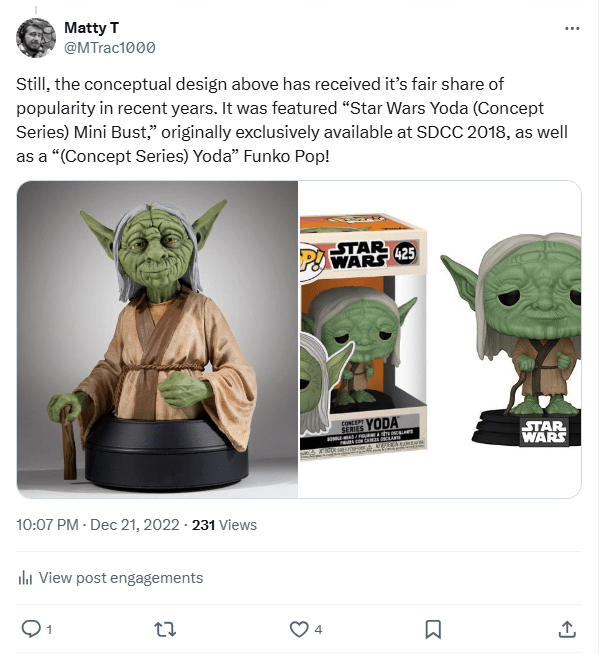Open the three-dot more options menu
The height and width of the screenshot is (654, 602).
click(572, 28)
